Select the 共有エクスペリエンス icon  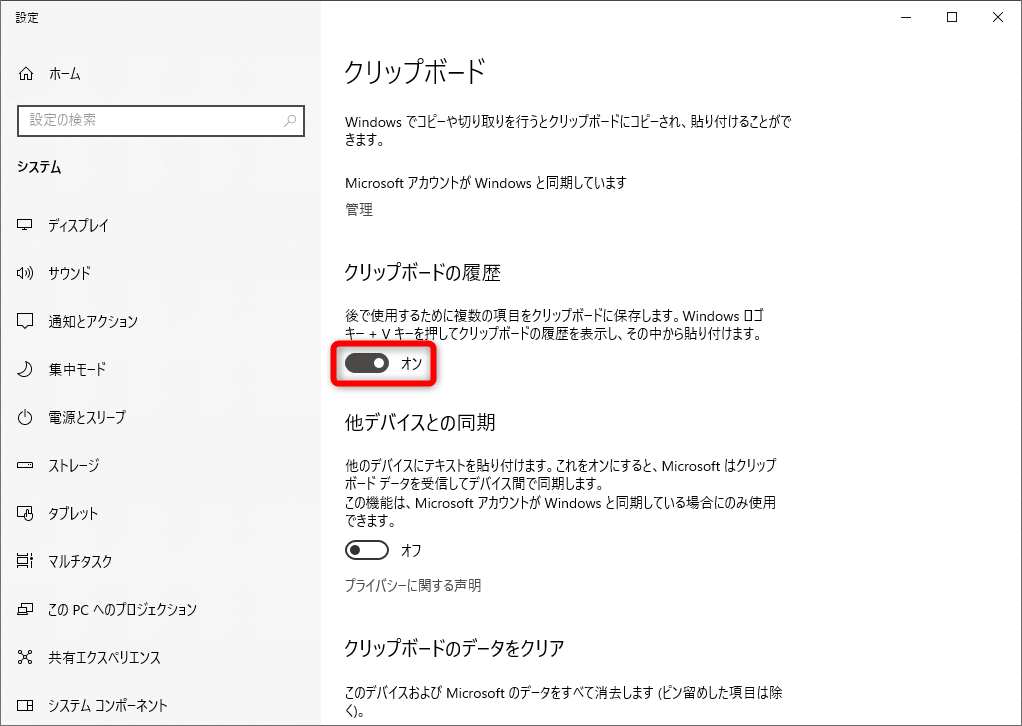coord(25,657)
